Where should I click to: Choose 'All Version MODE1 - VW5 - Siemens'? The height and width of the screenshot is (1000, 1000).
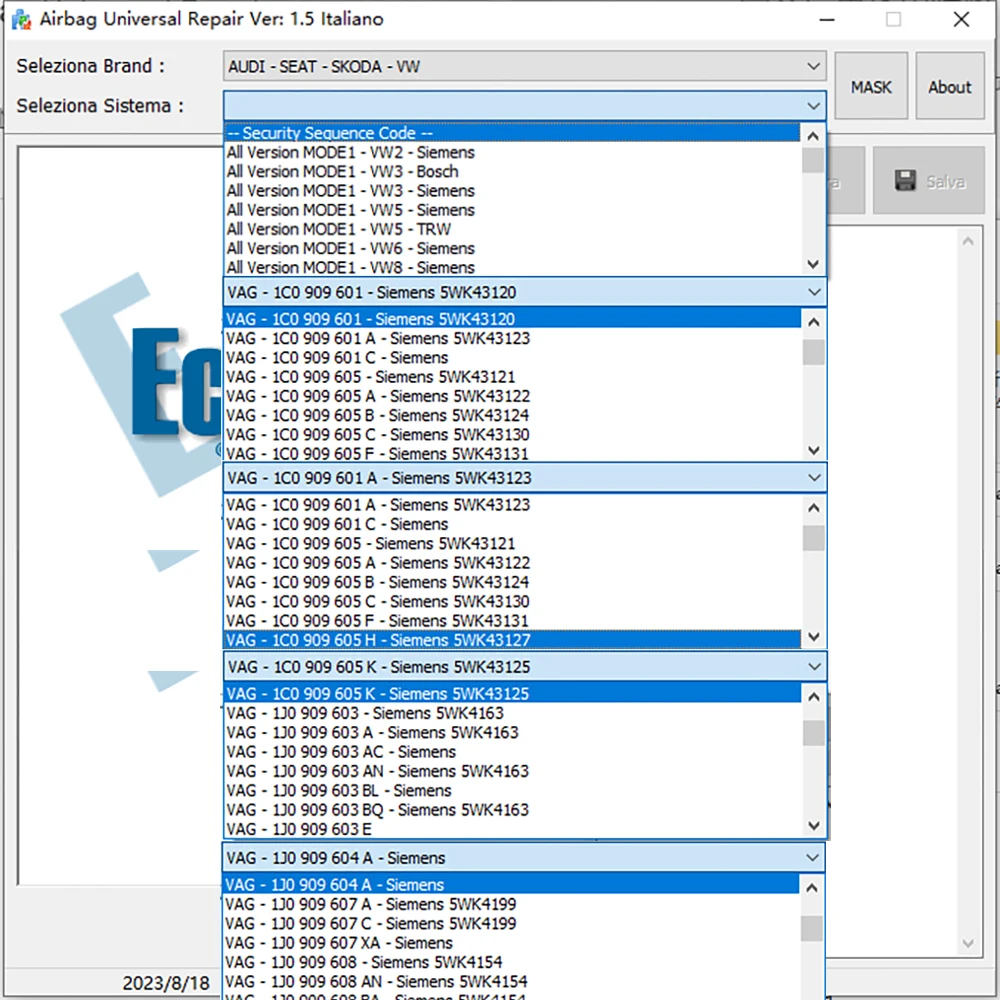512,210
